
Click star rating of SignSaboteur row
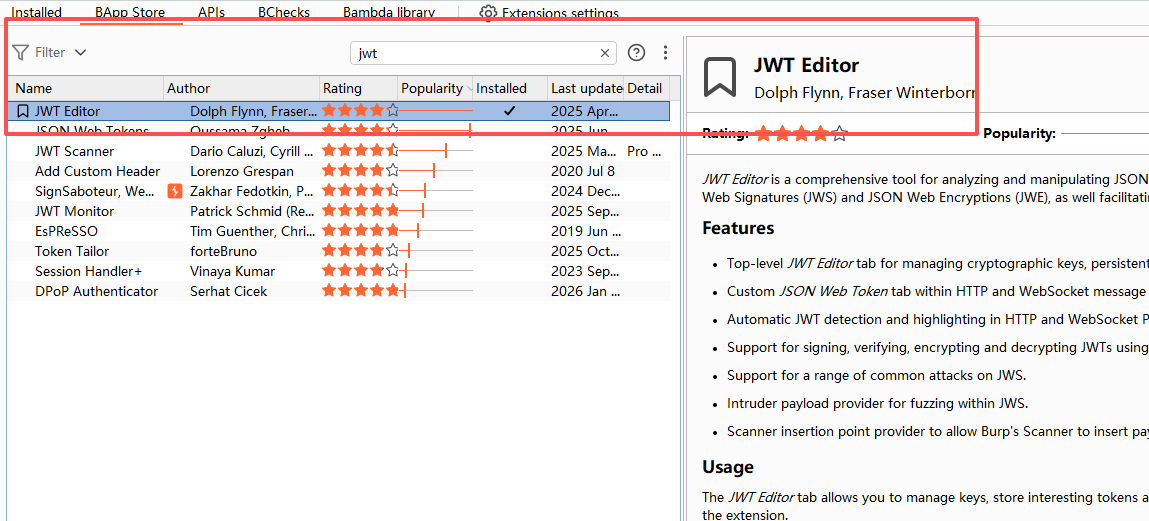pos(360,191)
